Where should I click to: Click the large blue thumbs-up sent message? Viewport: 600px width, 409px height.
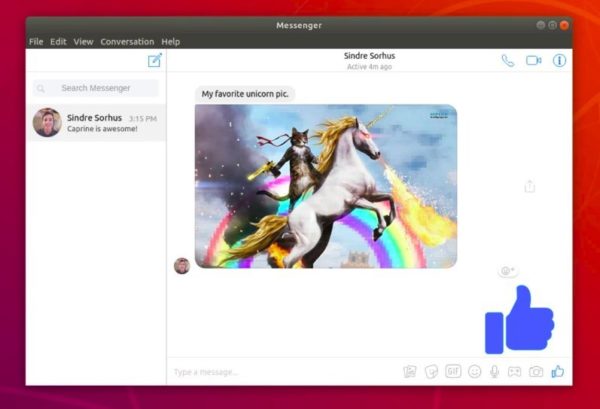click(x=519, y=320)
